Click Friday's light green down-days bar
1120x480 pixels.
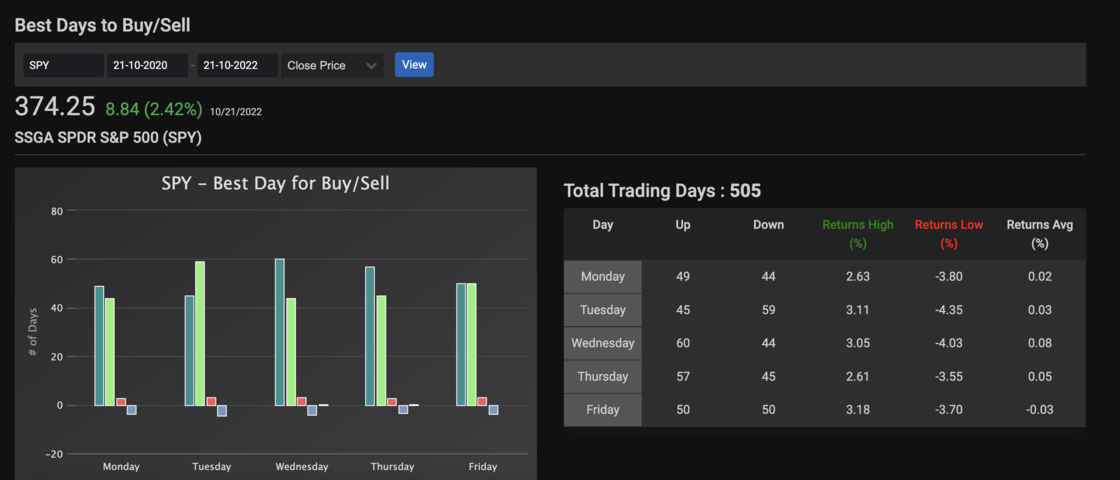472,344
